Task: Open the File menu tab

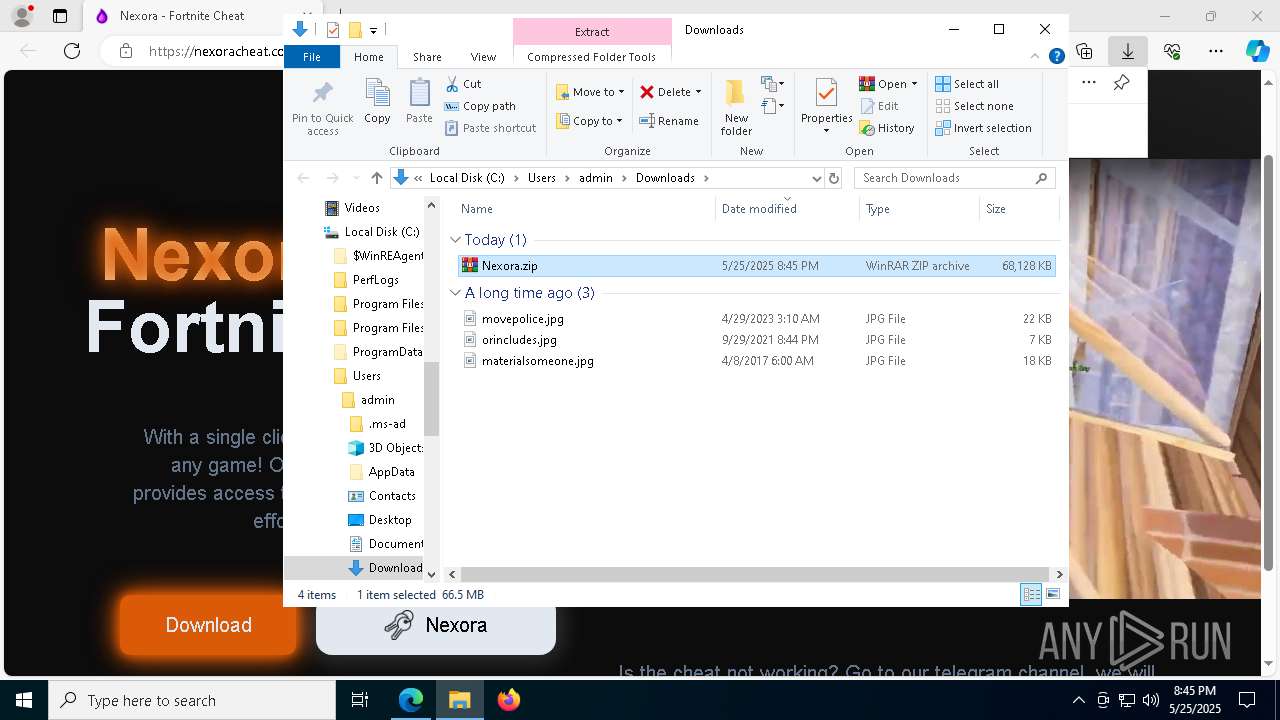Action: coord(312,57)
